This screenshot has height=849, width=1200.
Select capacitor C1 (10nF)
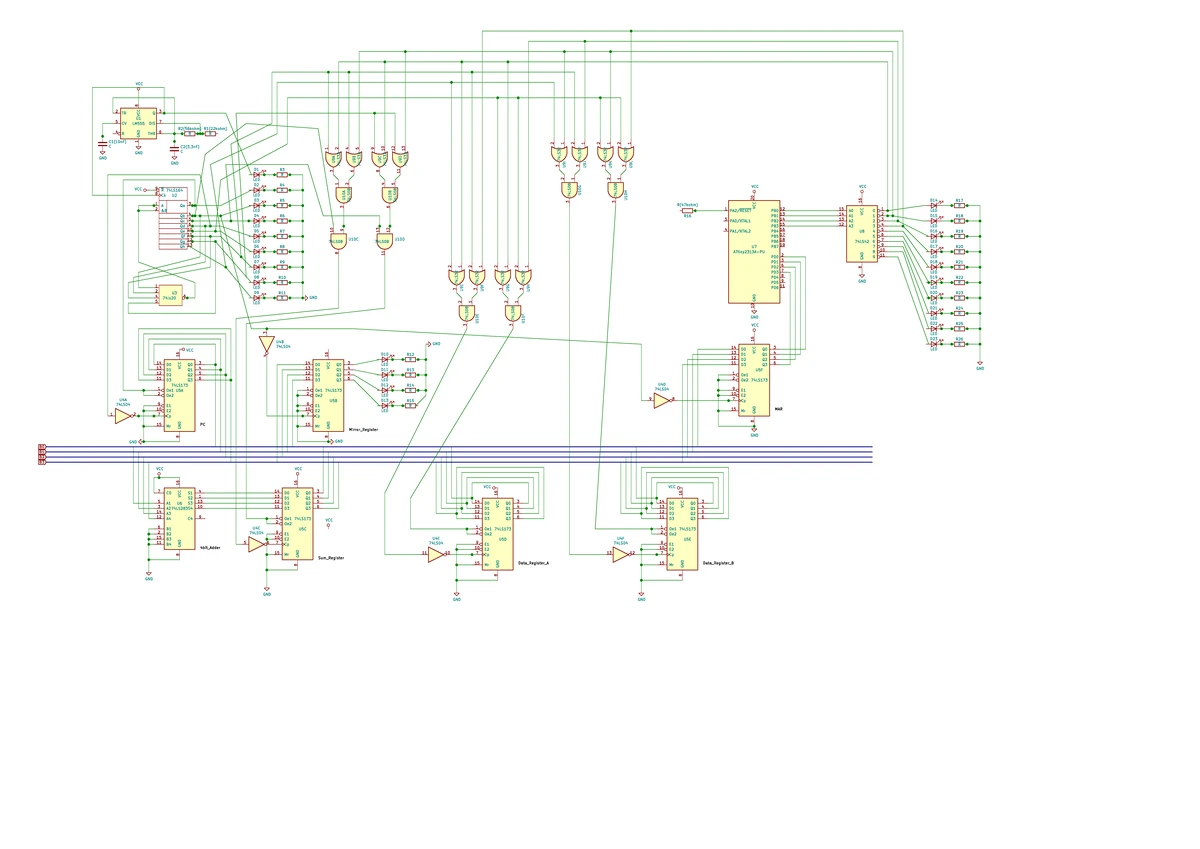(x=103, y=142)
